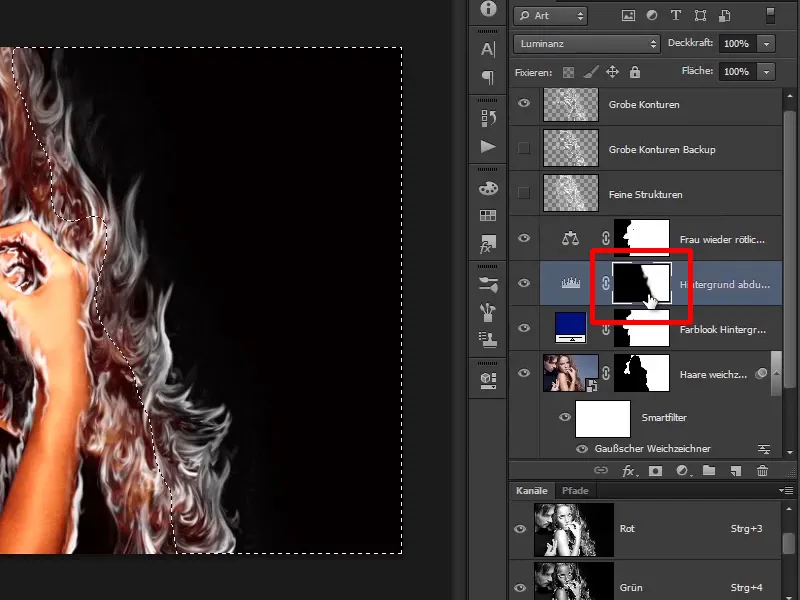
Task: Create new adjustment layer half-circle icon
Action: pyautogui.click(x=683, y=470)
